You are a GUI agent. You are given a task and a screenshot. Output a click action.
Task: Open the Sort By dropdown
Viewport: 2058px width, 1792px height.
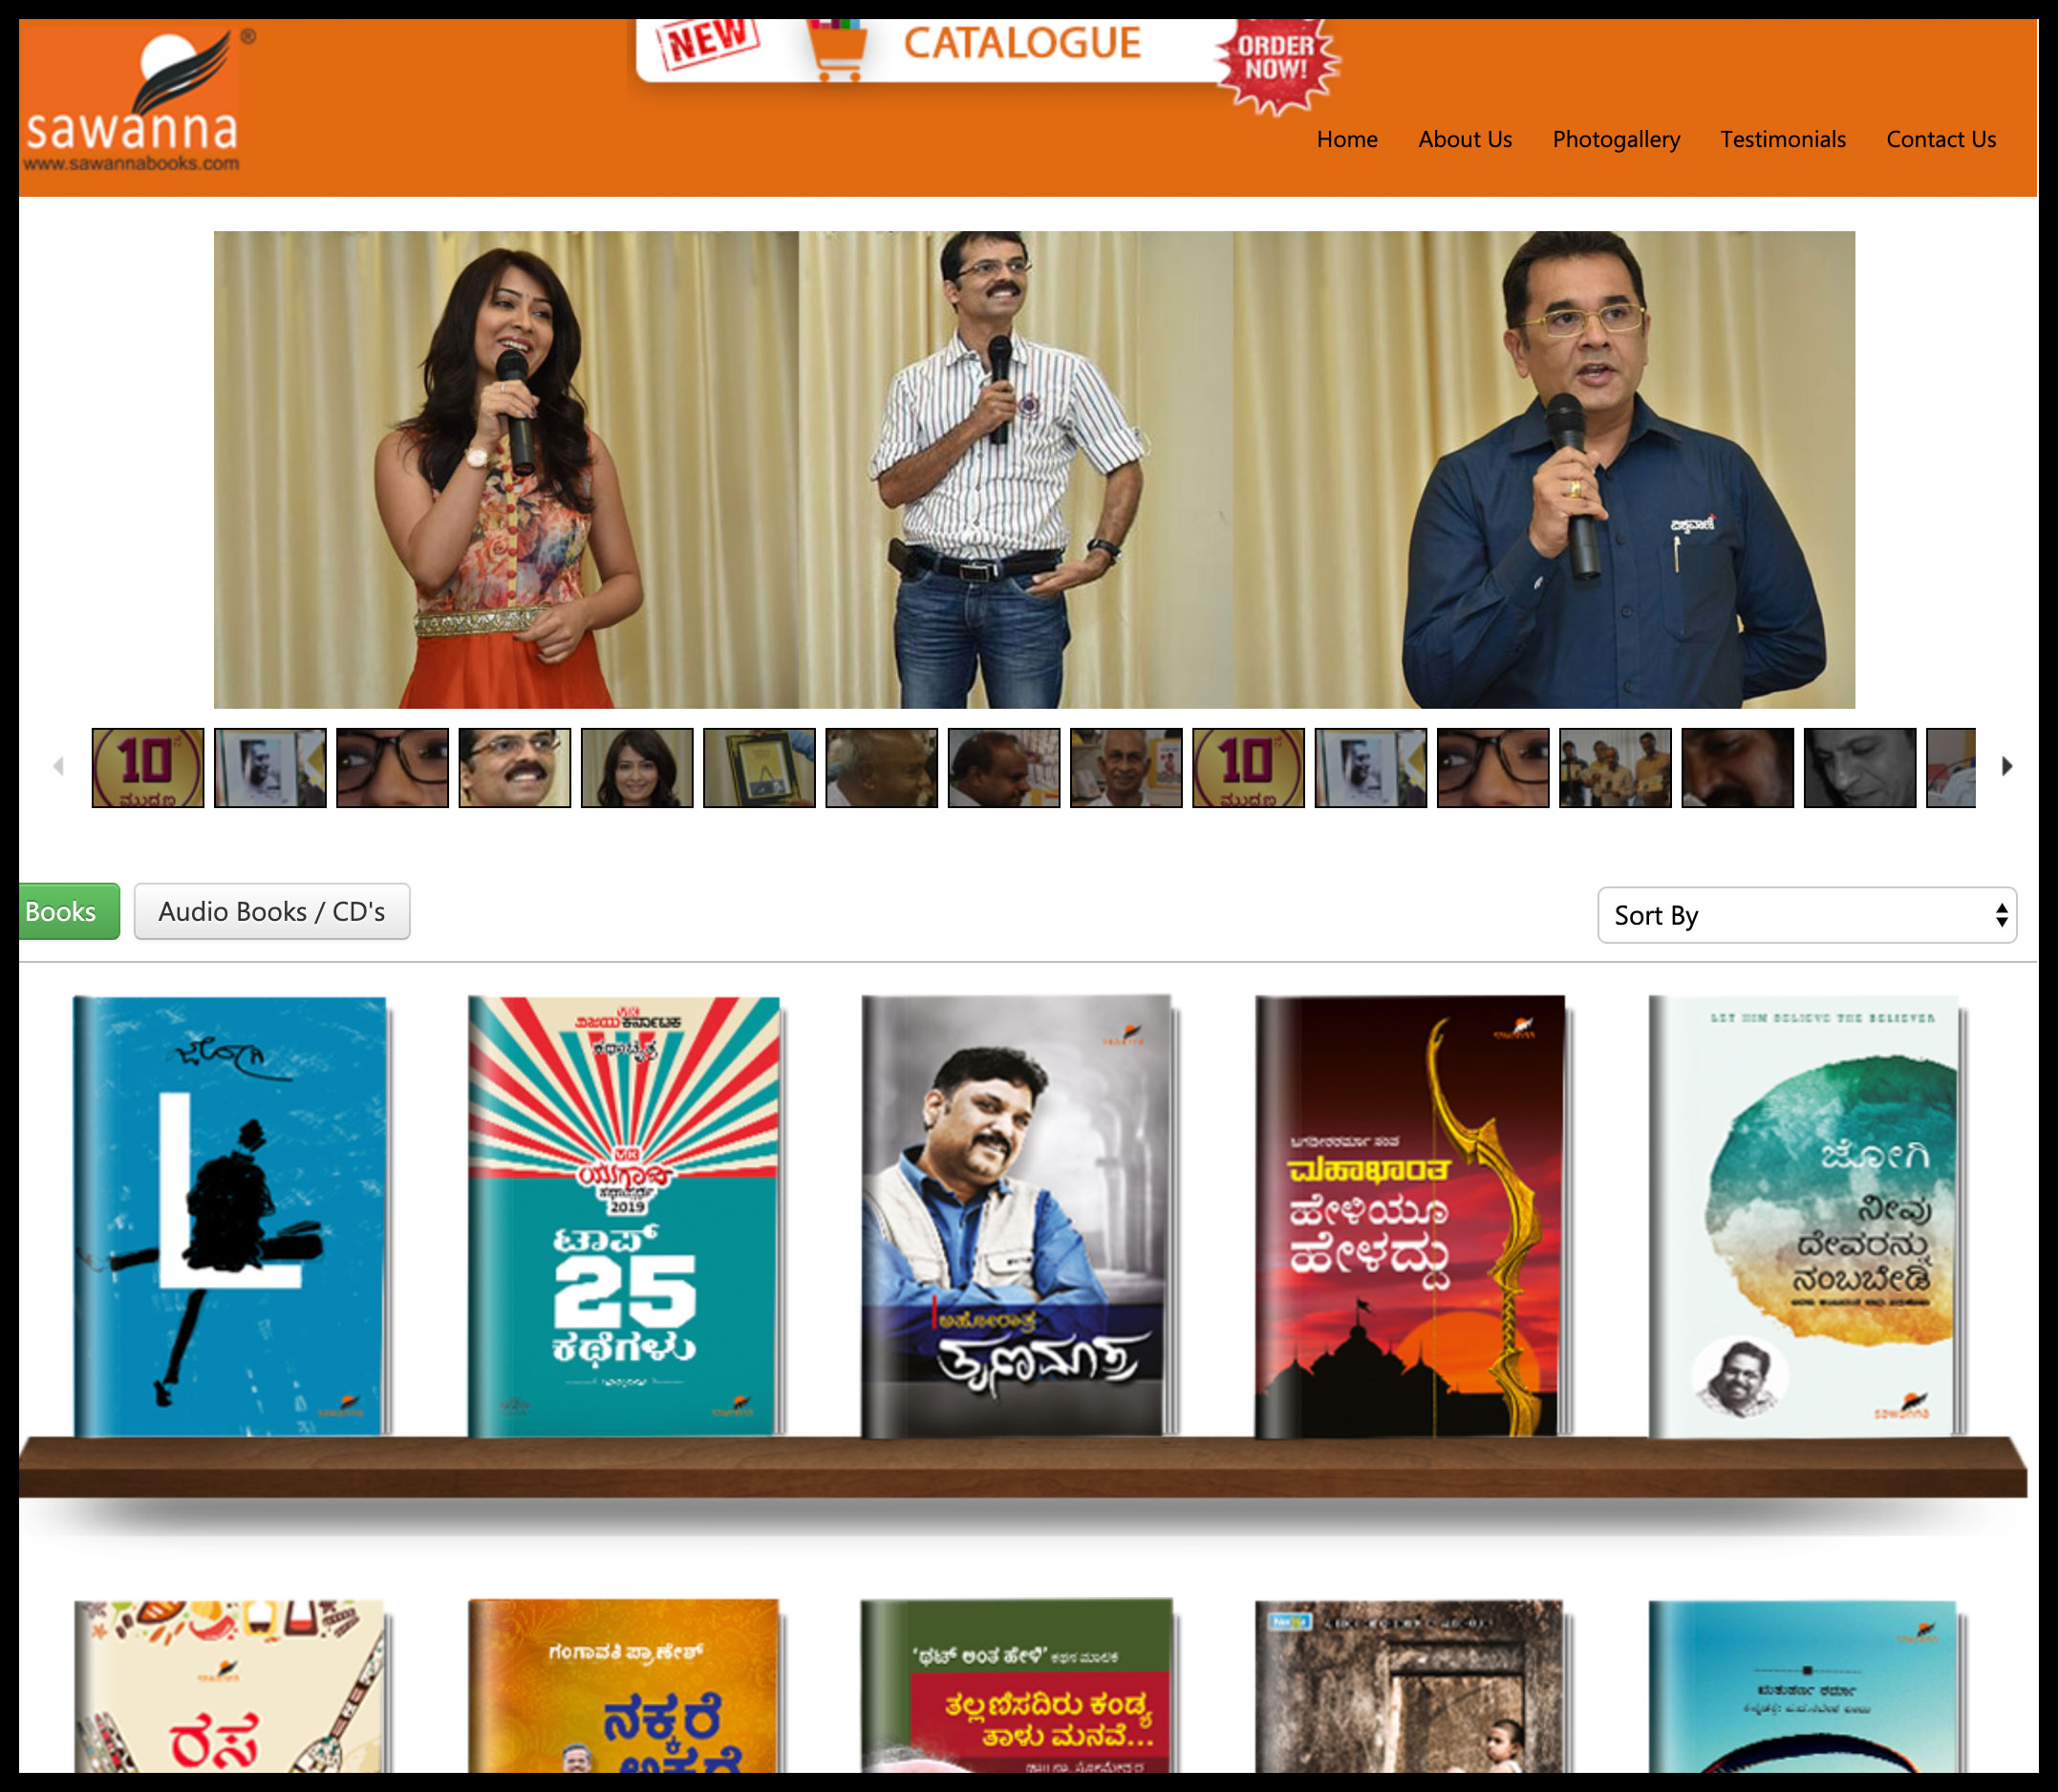(x=1806, y=915)
